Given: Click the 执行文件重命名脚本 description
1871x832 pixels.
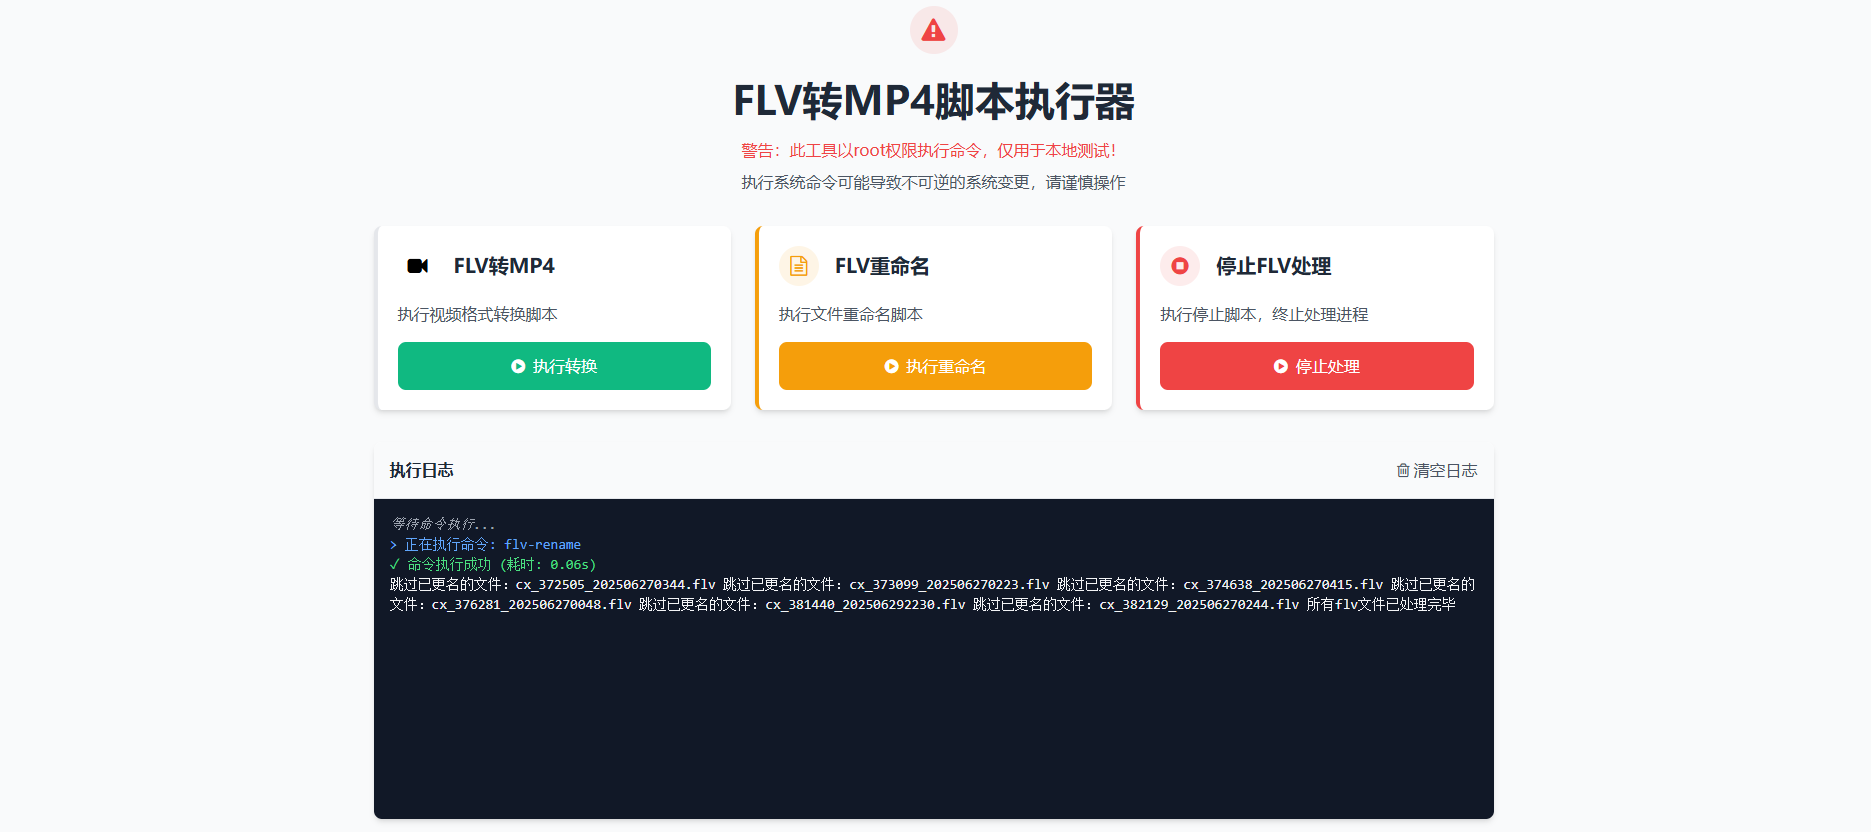Looking at the screenshot, I should click(851, 314).
